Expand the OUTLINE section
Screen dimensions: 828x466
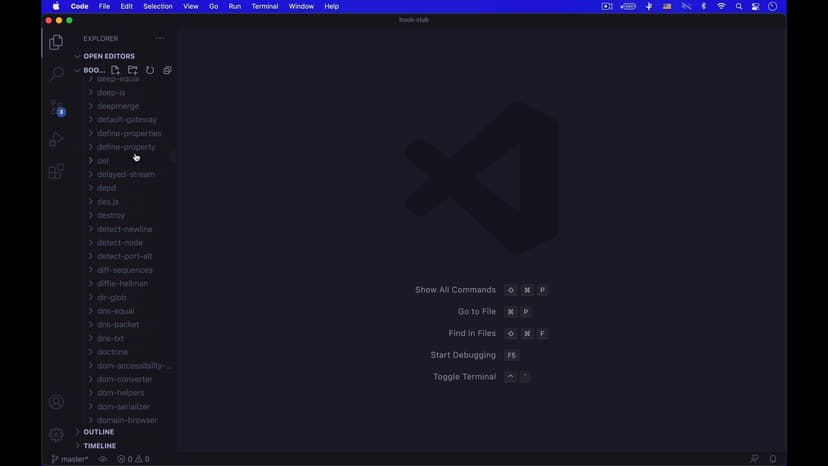98,432
